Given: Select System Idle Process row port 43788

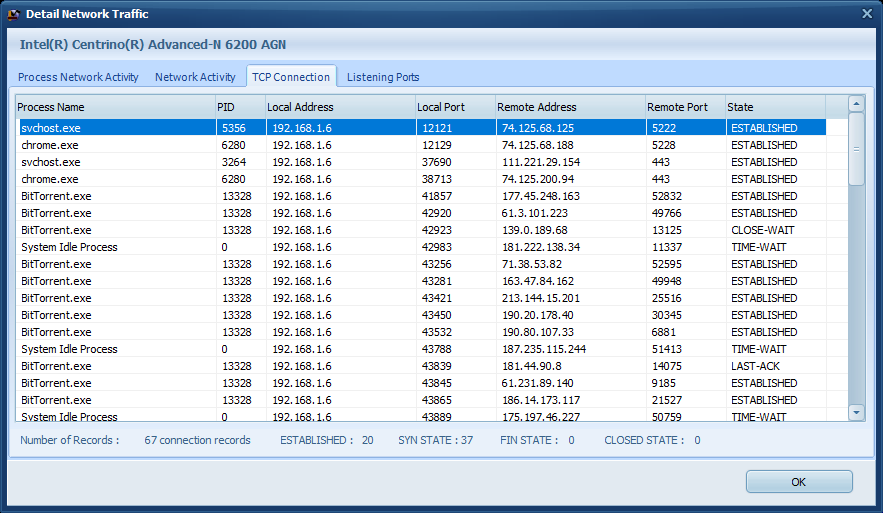Looking at the screenshot, I should click(422, 349).
